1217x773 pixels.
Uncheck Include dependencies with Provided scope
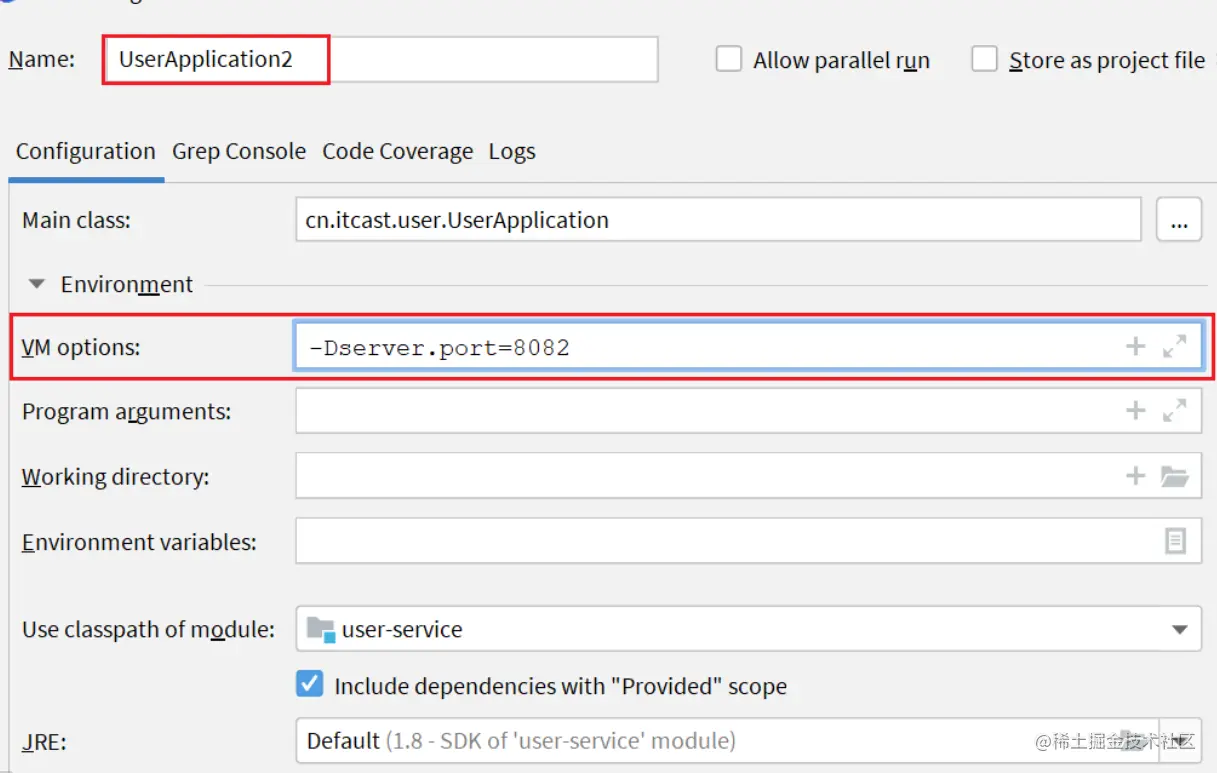click(x=310, y=685)
